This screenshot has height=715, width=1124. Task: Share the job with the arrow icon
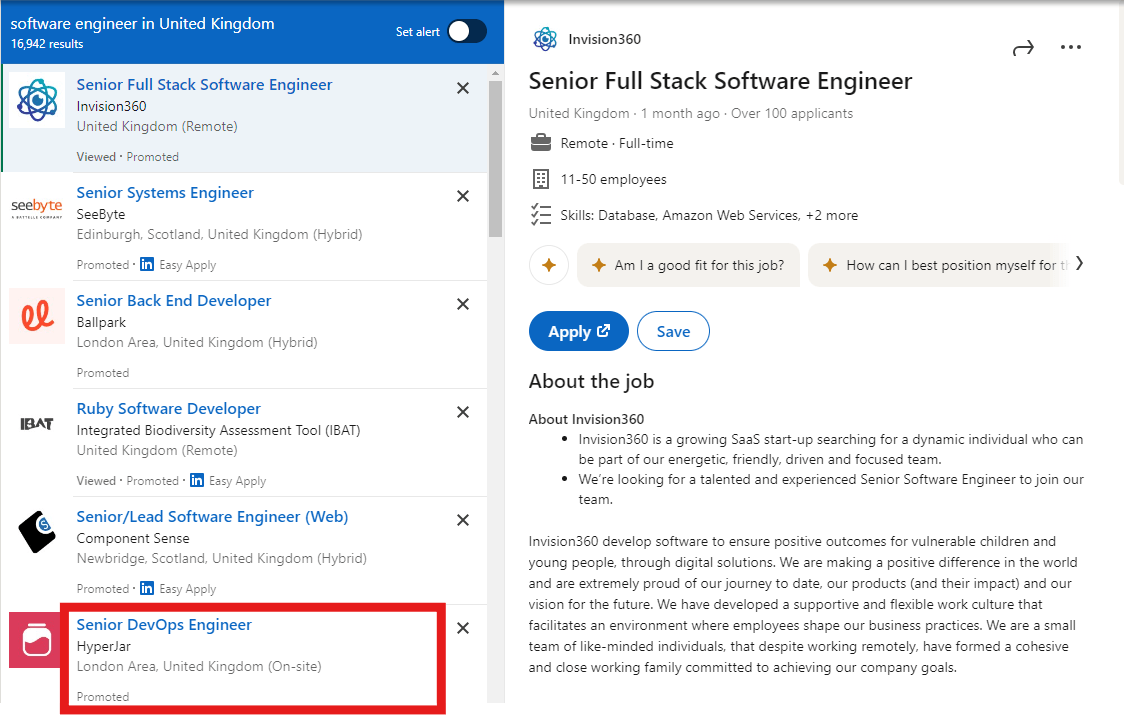pyautogui.click(x=1023, y=48)
